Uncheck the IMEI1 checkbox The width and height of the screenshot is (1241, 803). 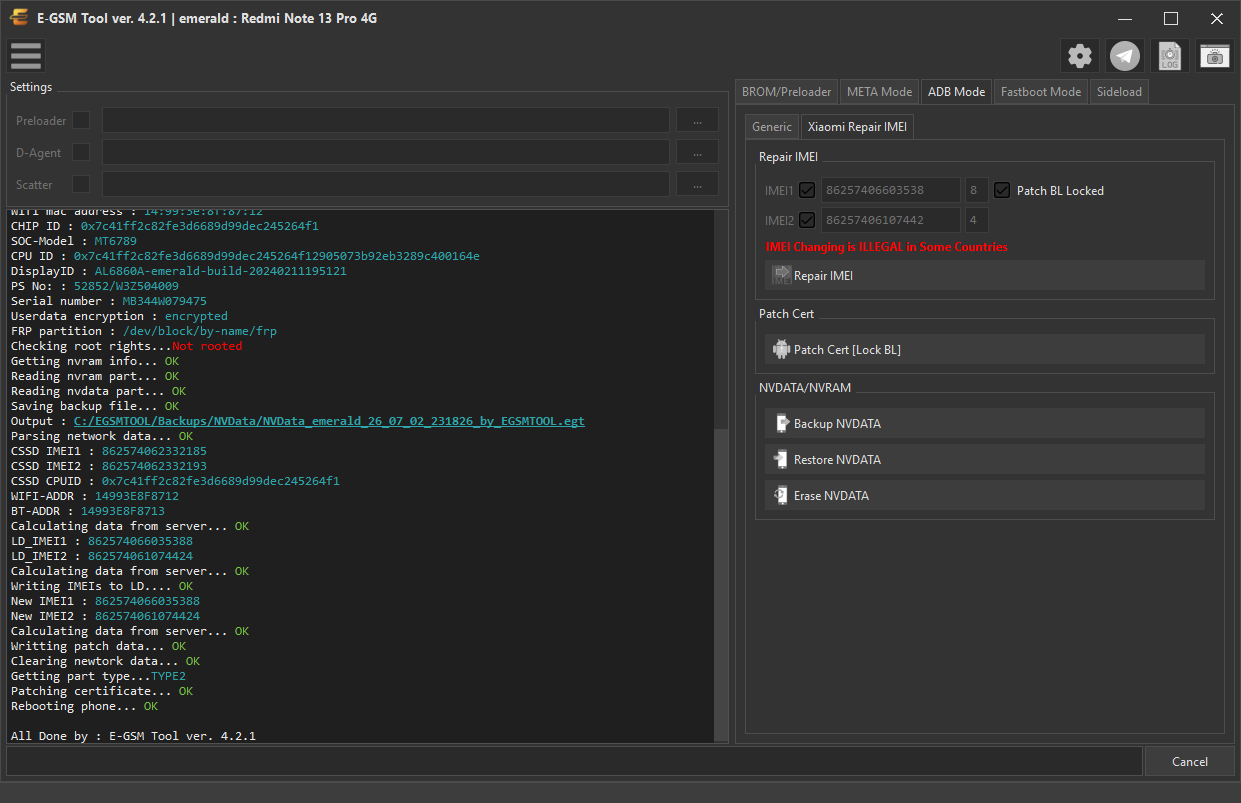[x=807, y=190]
